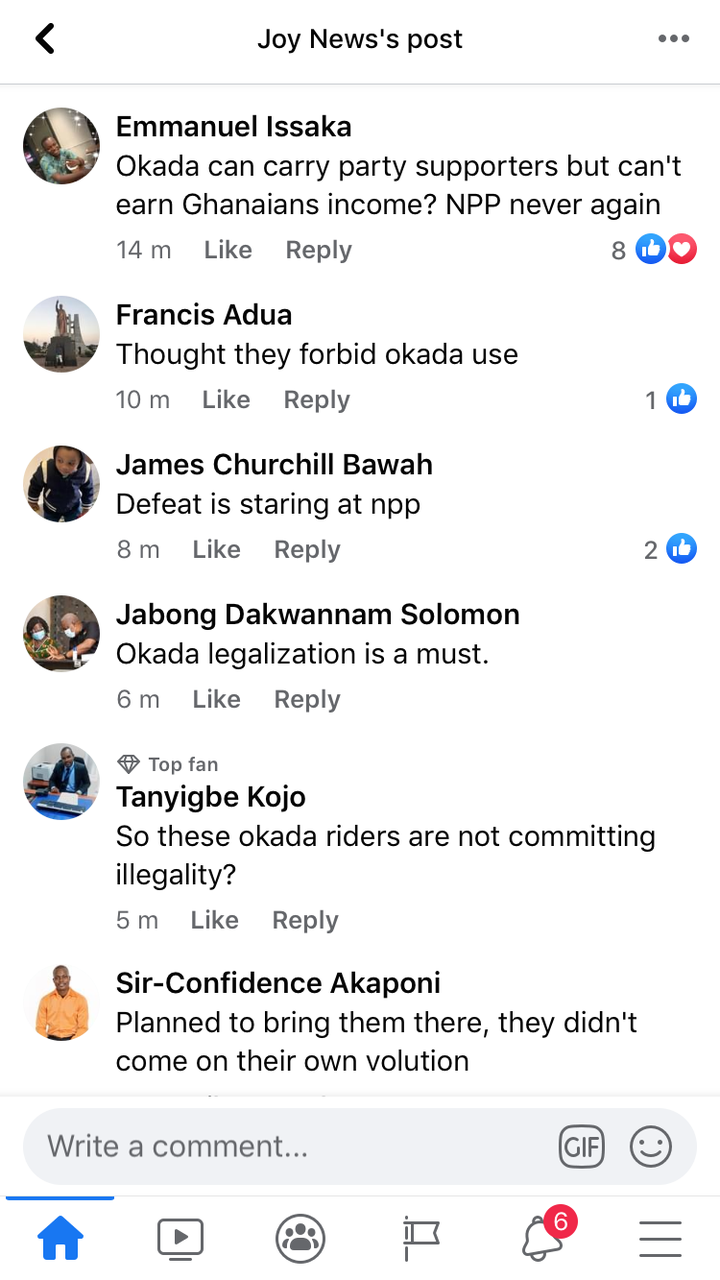View reactions on Emmanuel Issaka's comment
Viewport: 720px width, 1280px height.
[655, 250]
